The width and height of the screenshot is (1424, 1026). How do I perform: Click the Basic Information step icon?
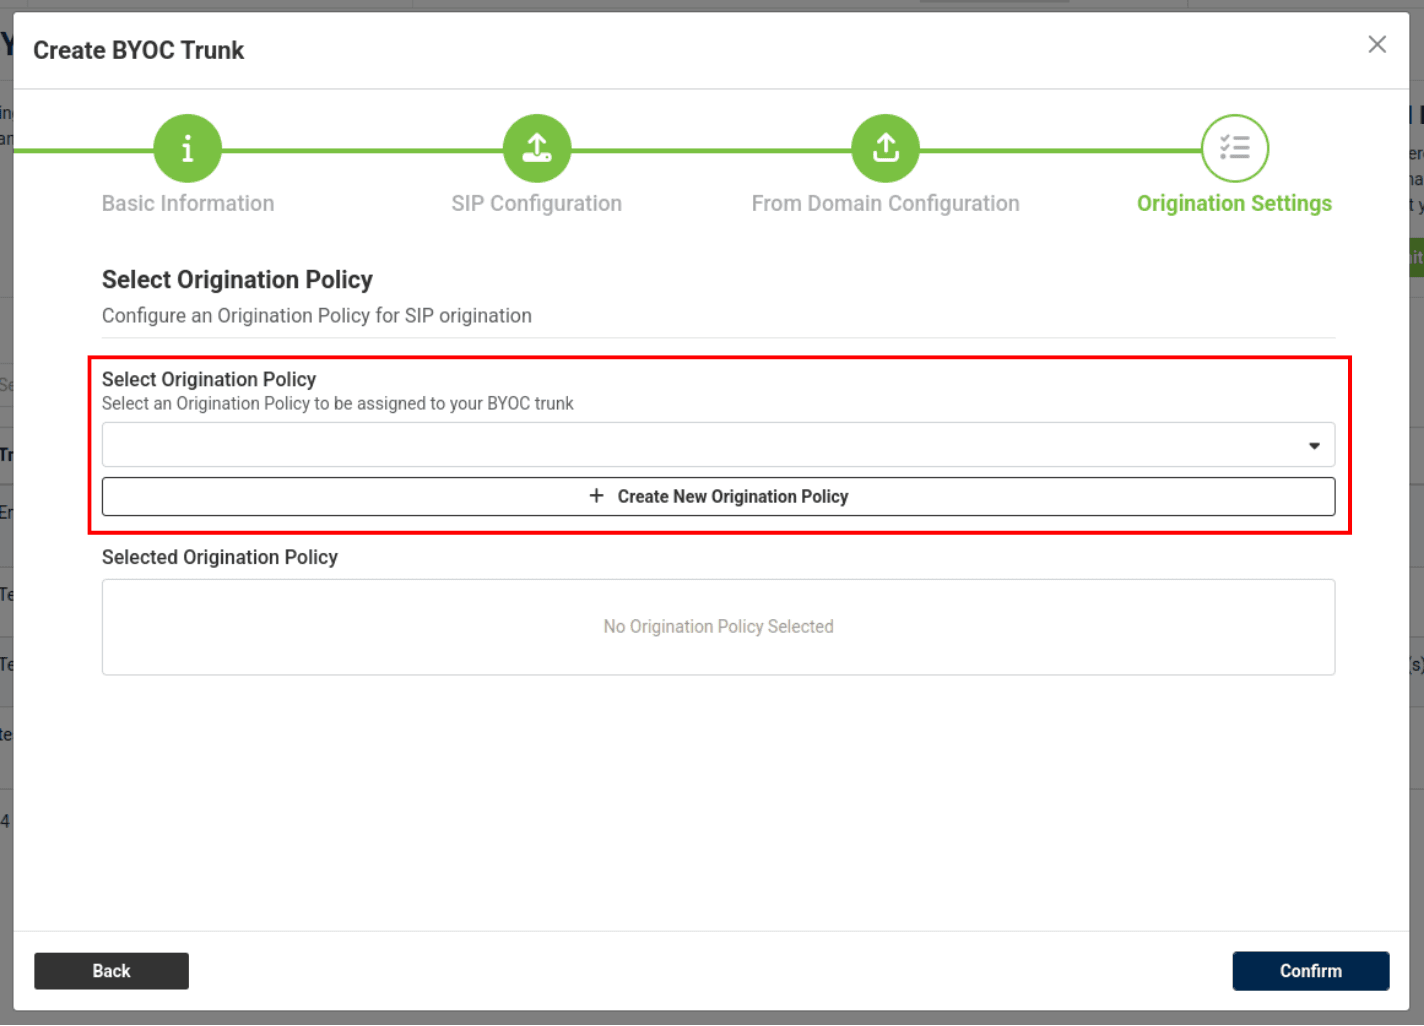187,149
